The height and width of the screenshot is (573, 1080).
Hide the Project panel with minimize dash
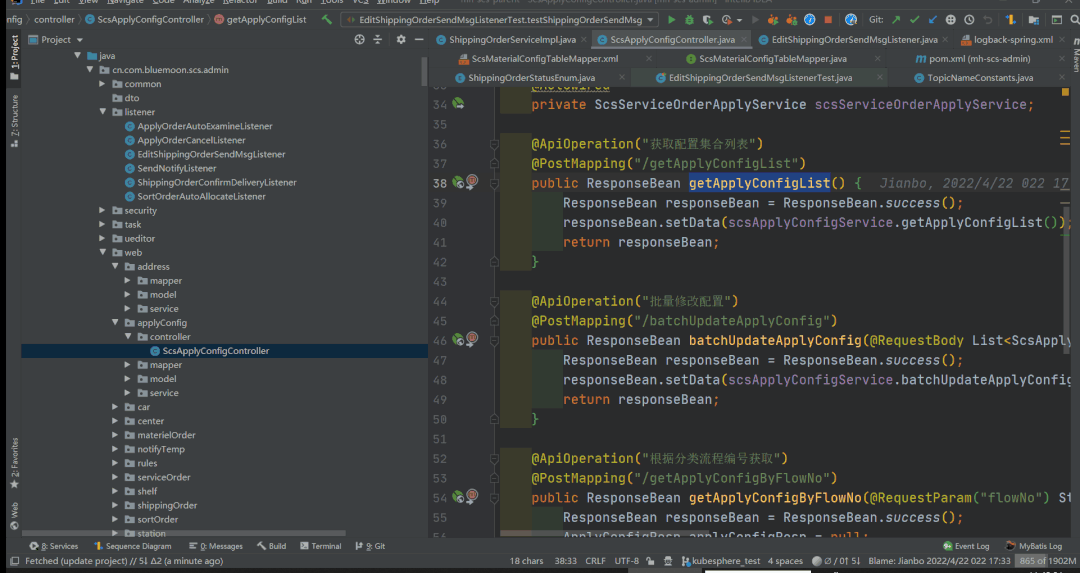(420, 39)
